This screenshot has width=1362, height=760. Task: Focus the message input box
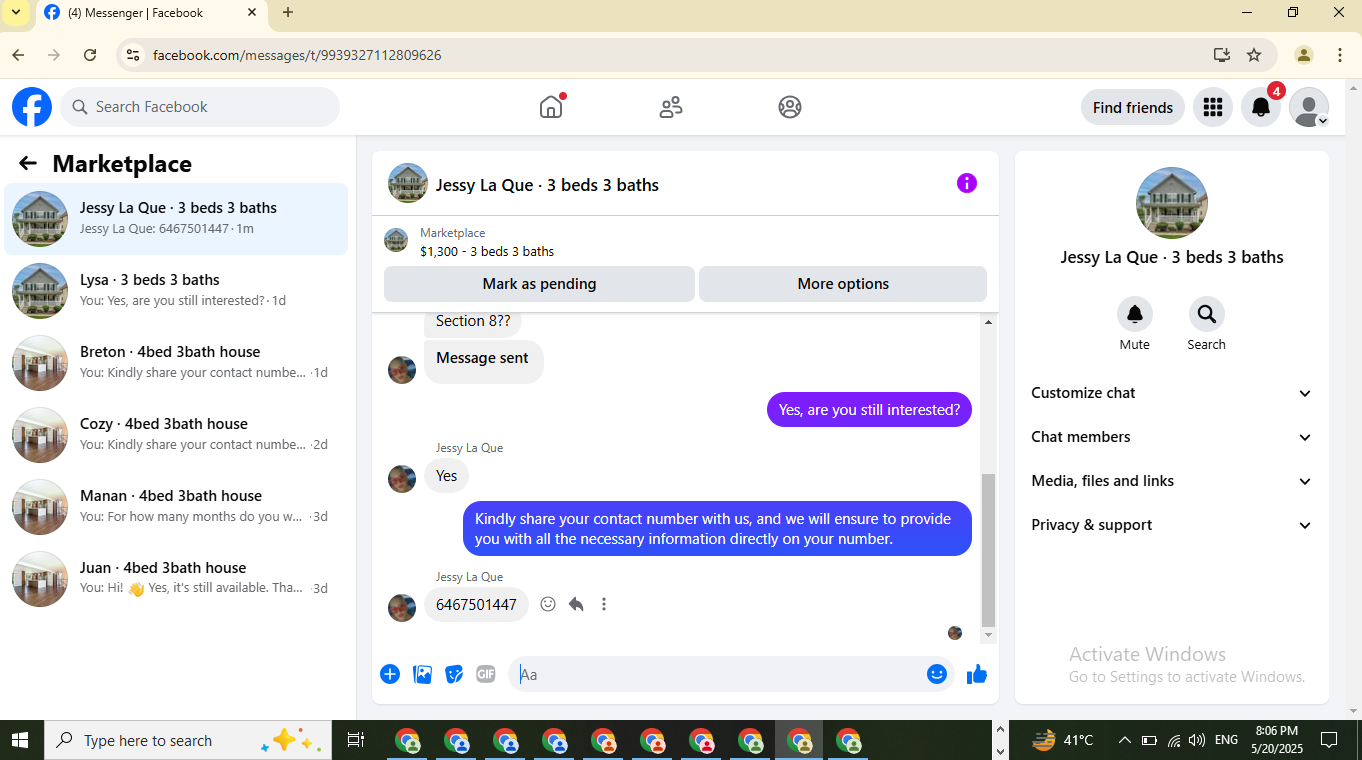pyautogui.click(x=718, y=674)
